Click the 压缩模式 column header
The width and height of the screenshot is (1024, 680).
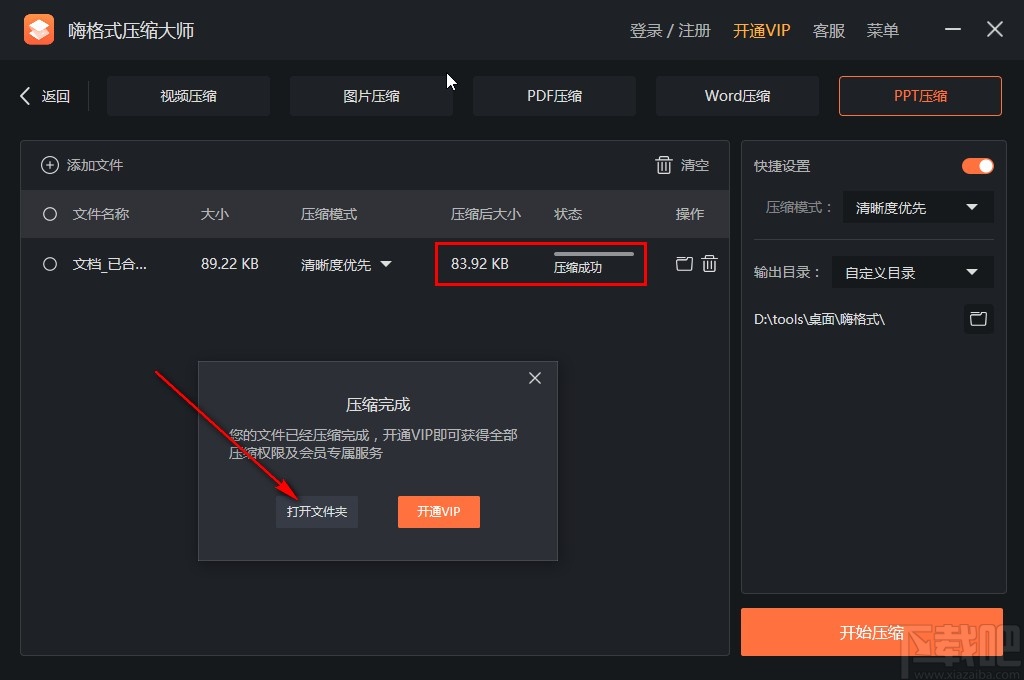[x=328, y=214]
